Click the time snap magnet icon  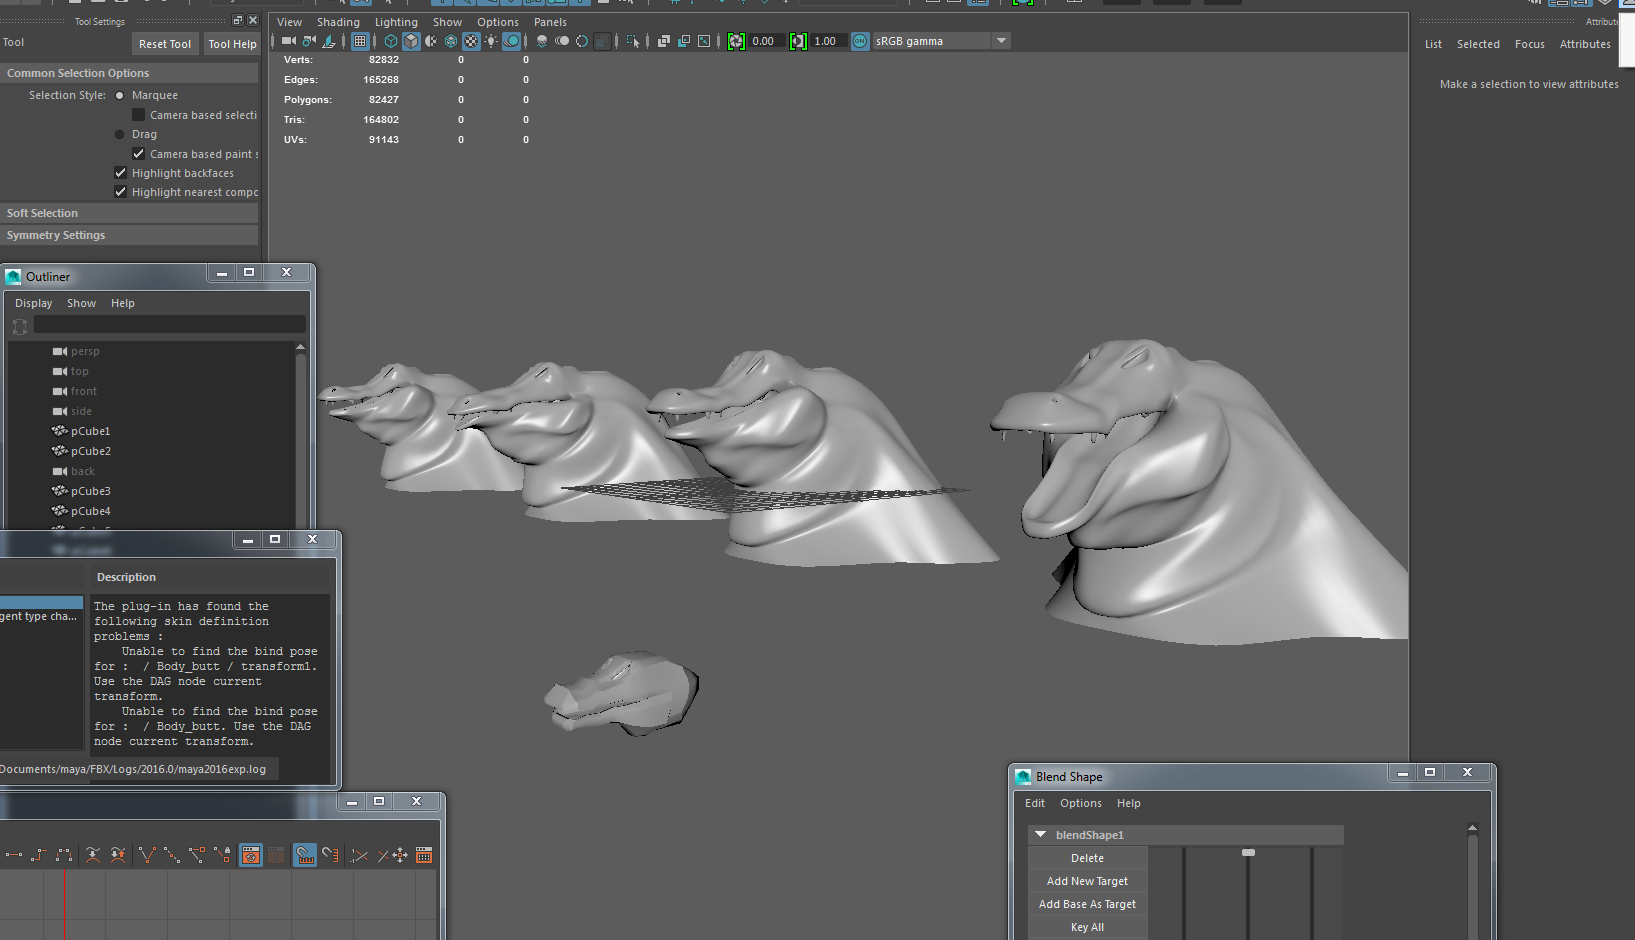305,855
